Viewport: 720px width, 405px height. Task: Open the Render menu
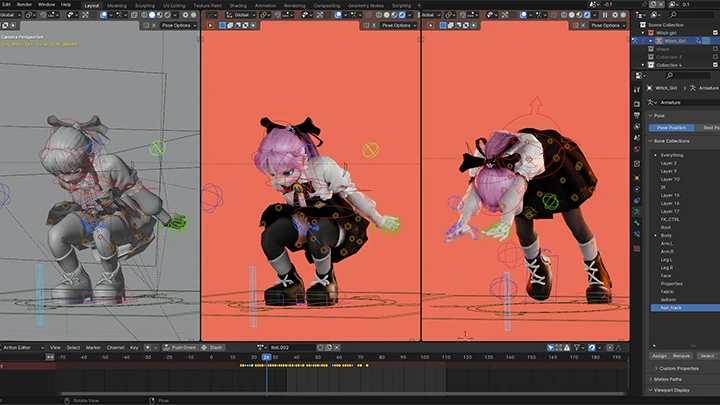tap(24, 5)
